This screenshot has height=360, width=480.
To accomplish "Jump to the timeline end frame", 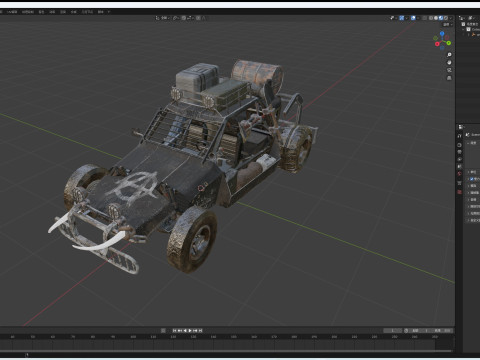I will [200, 331].
